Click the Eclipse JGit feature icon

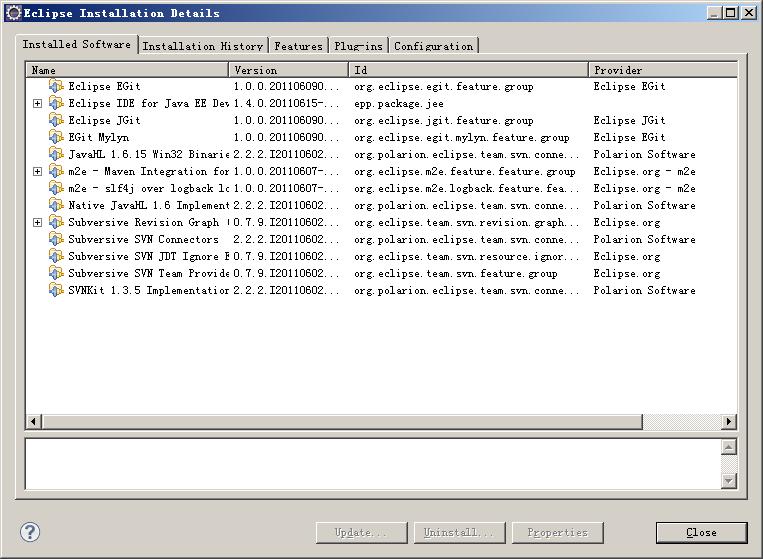point(56,120)
